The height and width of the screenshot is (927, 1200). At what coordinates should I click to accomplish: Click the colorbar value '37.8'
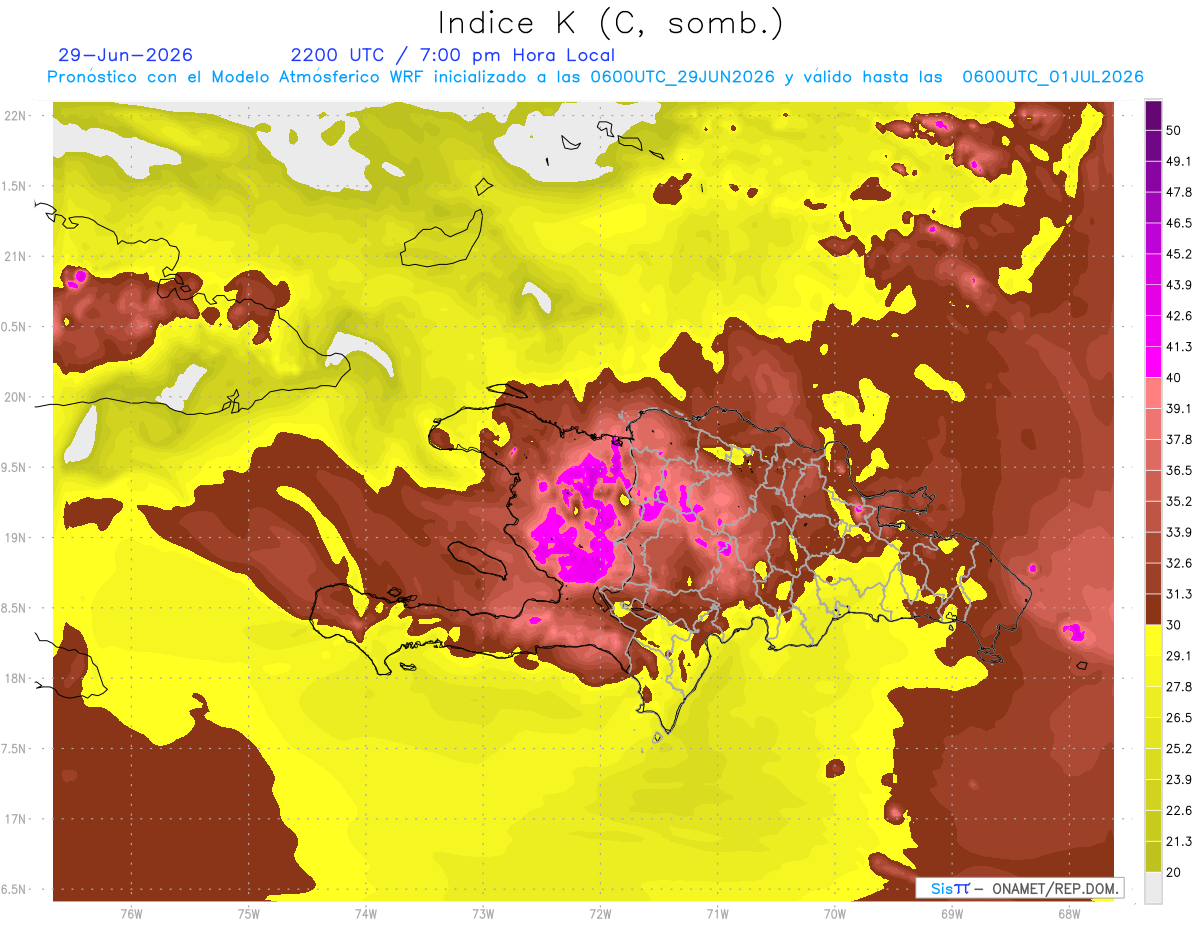1179,439
